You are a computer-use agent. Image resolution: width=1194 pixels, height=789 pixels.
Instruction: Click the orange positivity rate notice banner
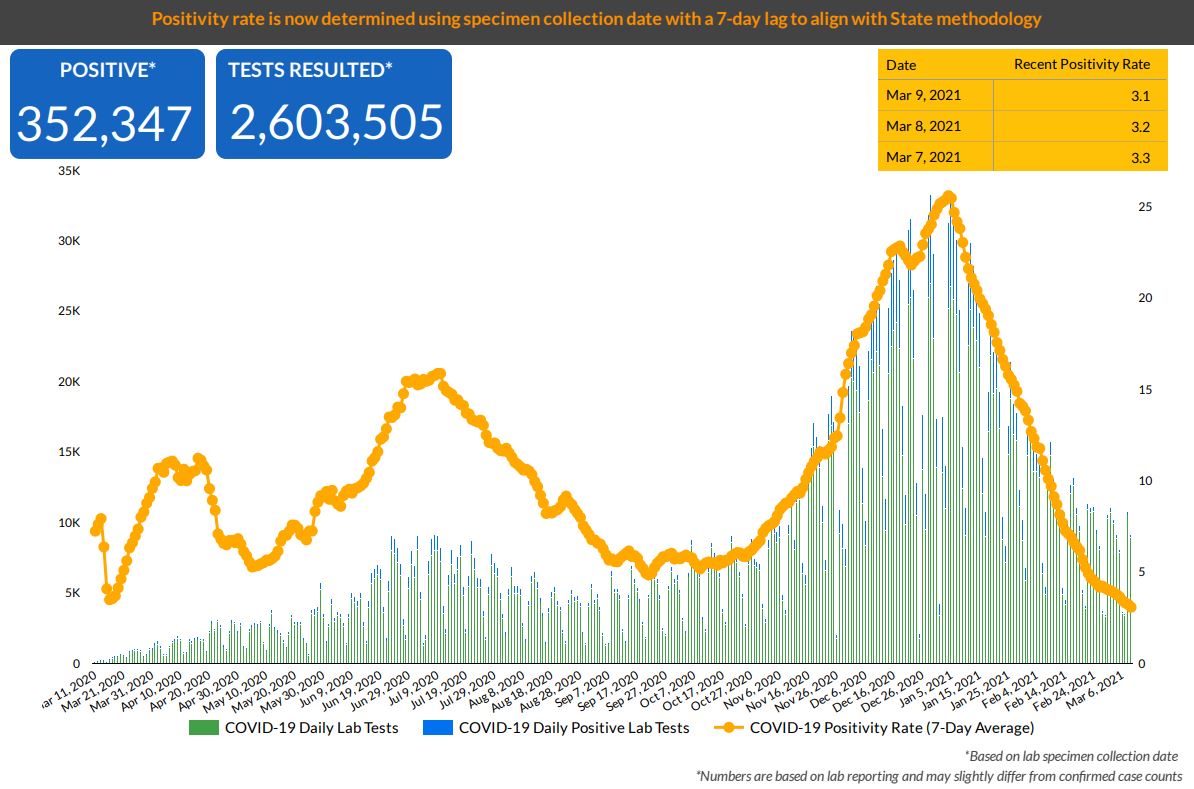(596, 19)
